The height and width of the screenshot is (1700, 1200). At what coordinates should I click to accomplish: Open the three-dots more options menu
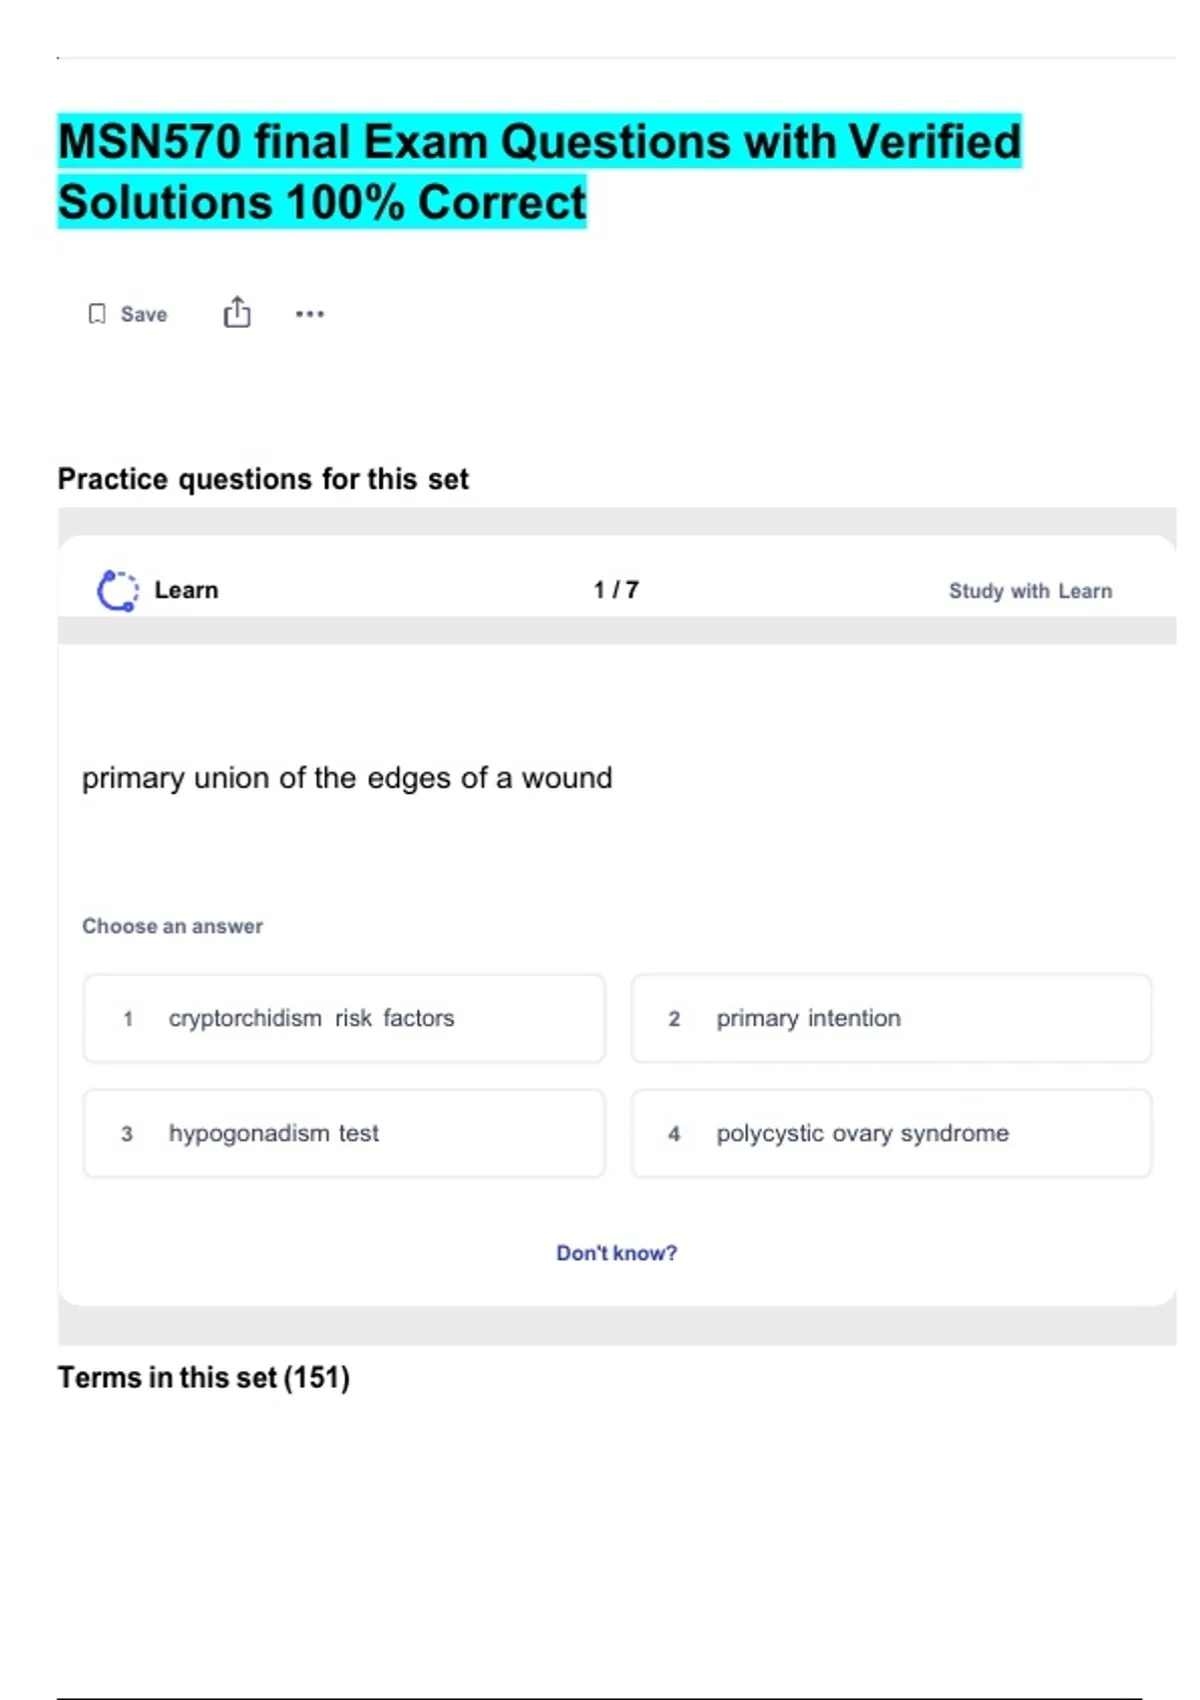310,314
